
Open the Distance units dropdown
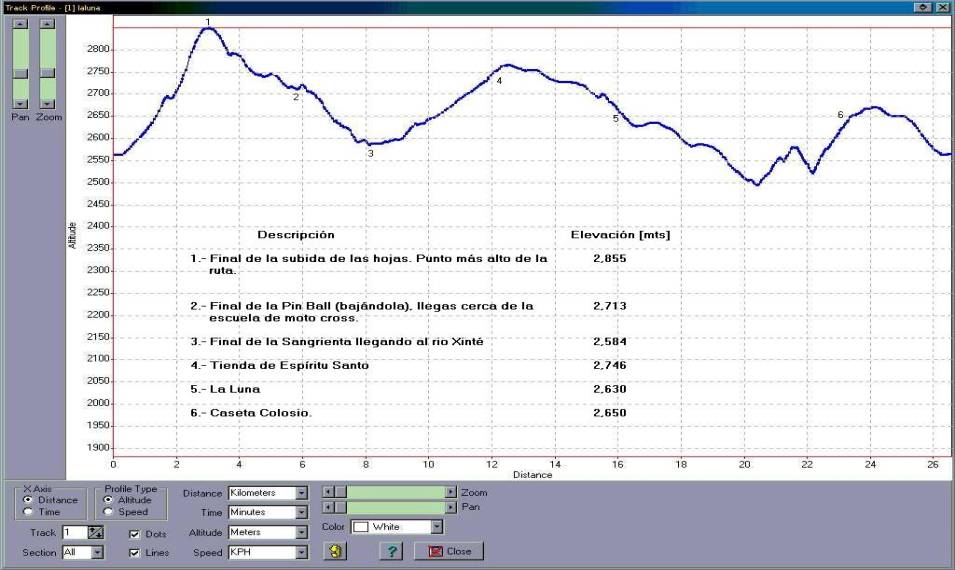click(300, 493)
